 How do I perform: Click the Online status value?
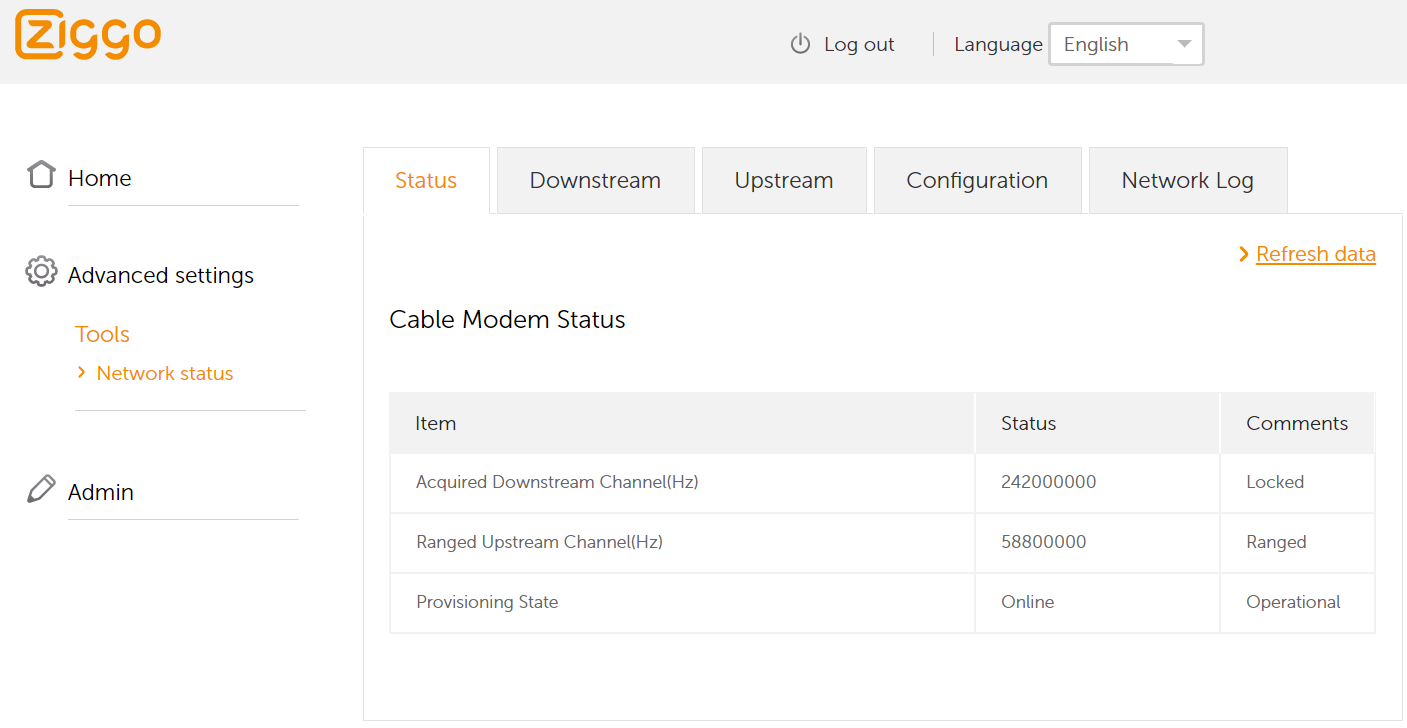1028,602
